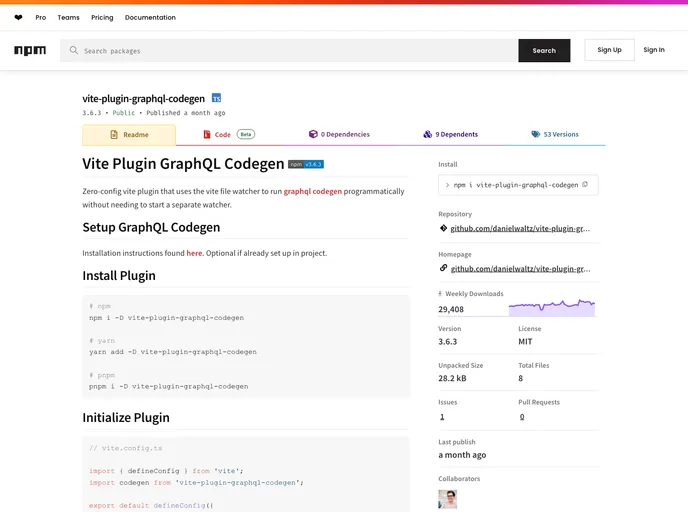Click the 'Vite Plugin GraphQL Codegen' readme title
This screenshot has width=688, height=512.
pos(183,164)
